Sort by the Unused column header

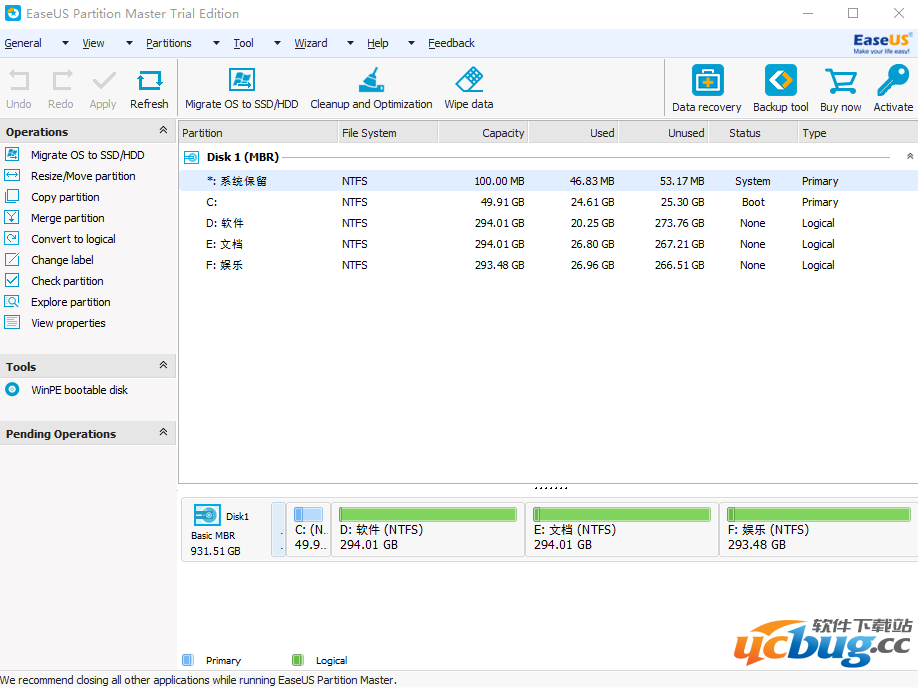(663, 133)
